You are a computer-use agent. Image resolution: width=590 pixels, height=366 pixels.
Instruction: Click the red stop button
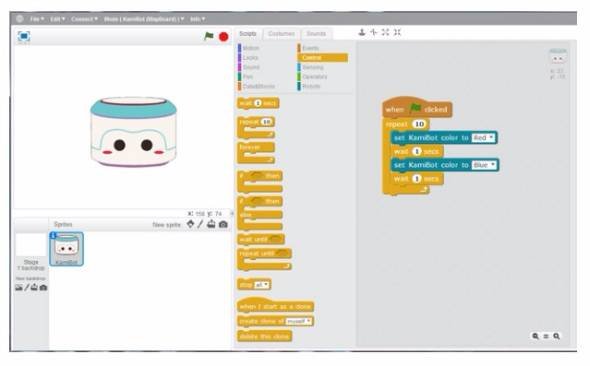pyautogui.click(x=224, y=37)
